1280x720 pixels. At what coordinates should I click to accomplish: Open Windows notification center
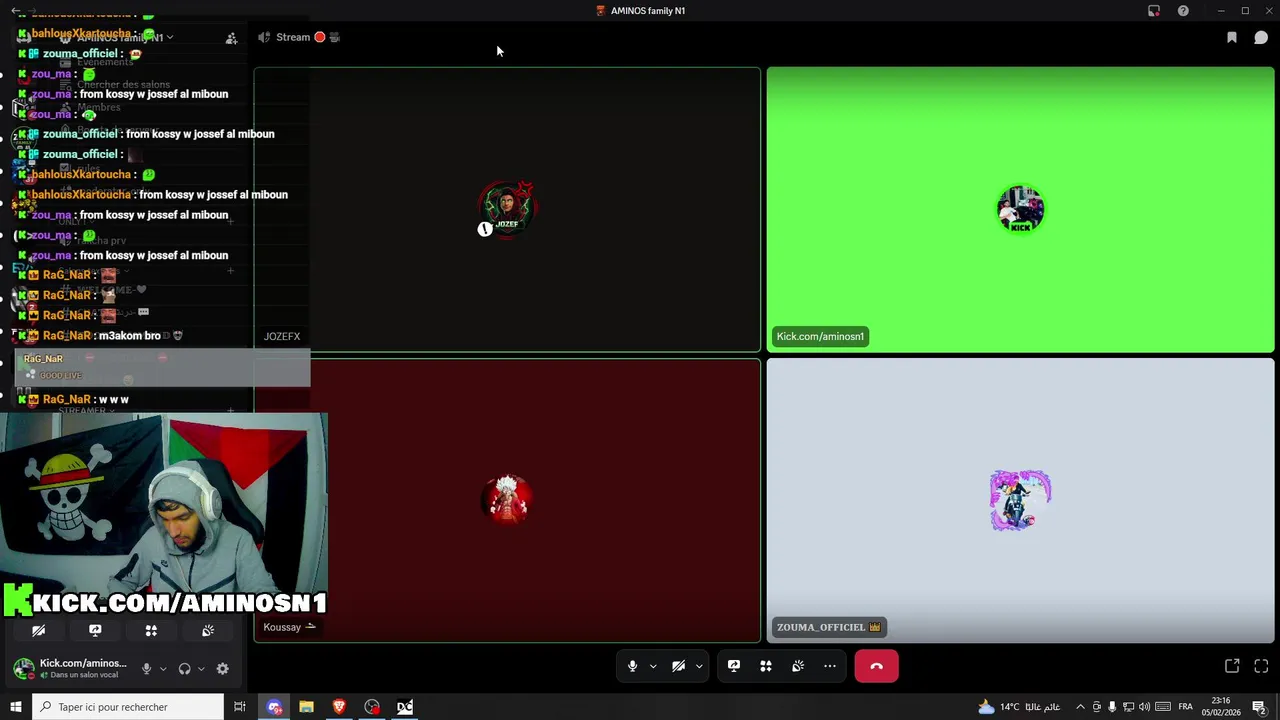click(1259, 707)
